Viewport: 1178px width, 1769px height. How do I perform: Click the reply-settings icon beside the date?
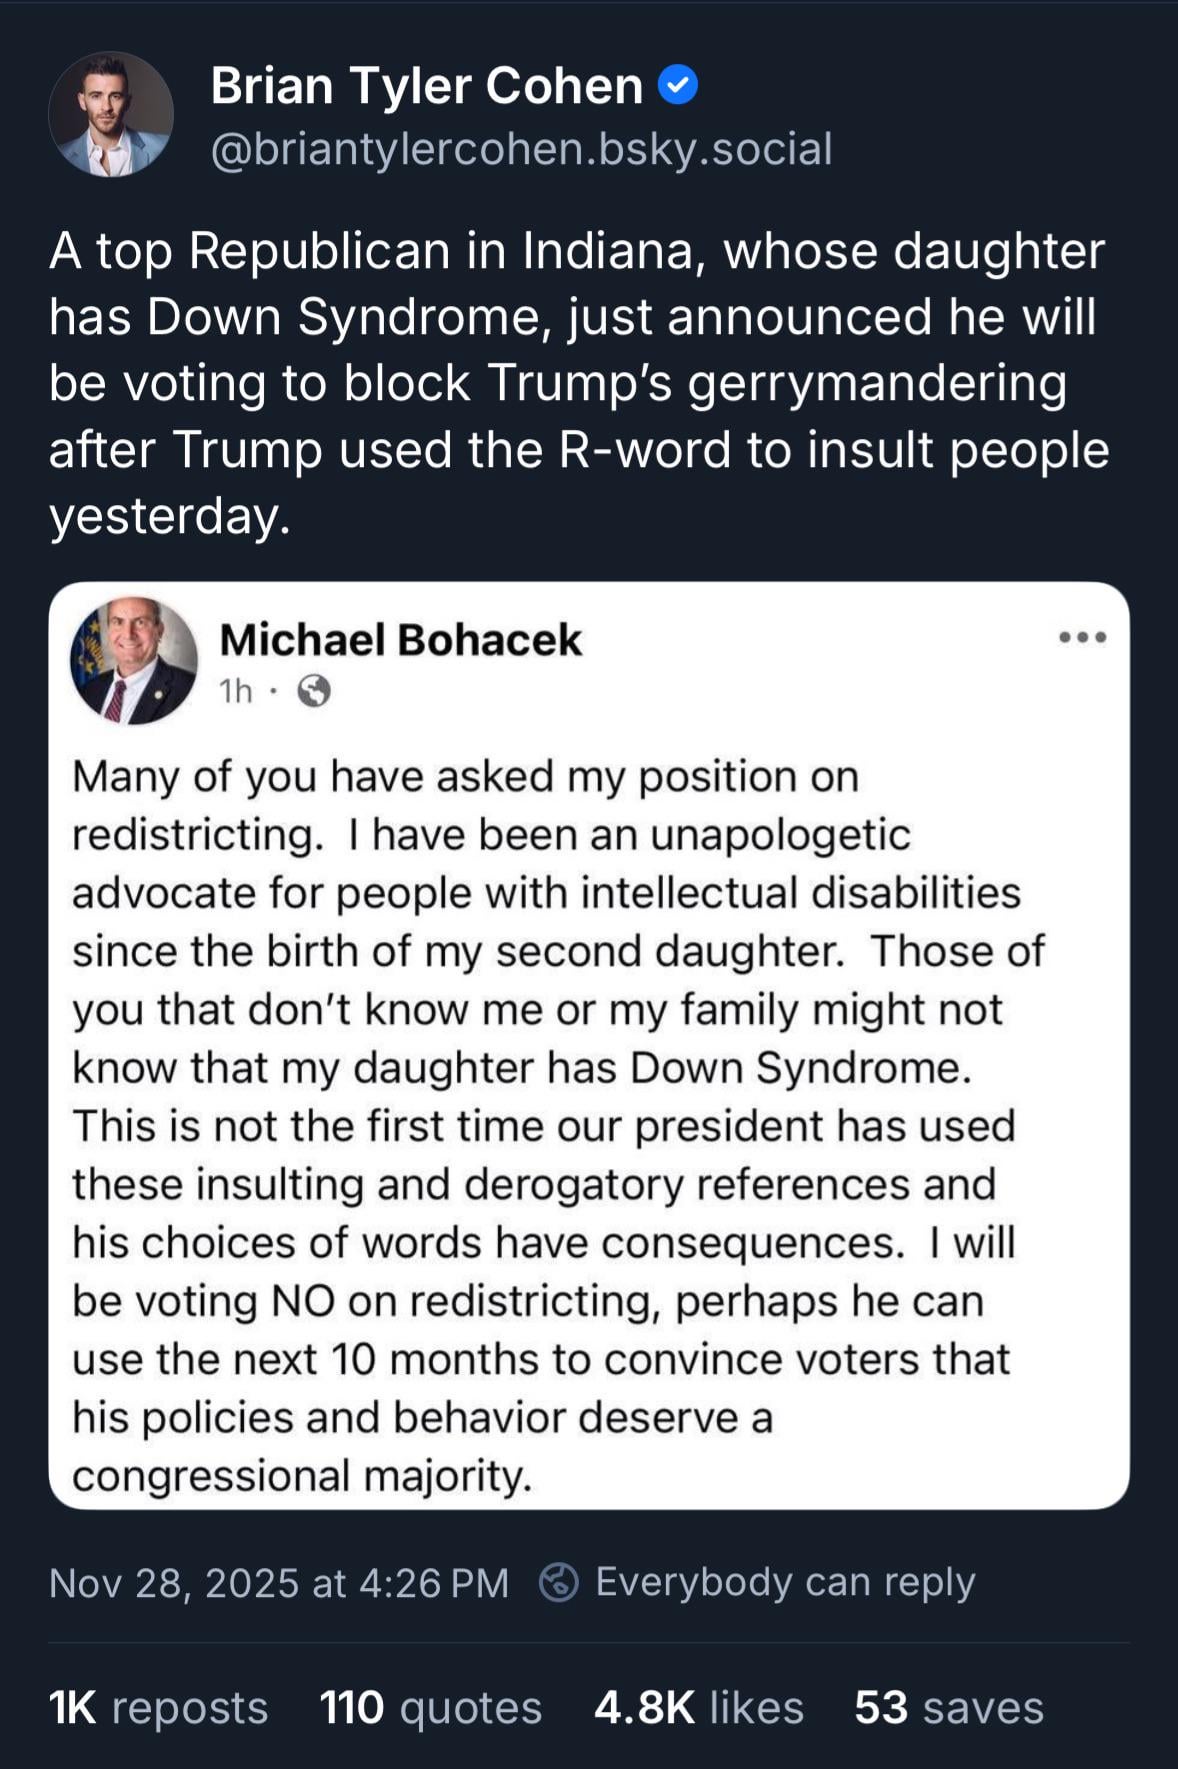coord(558,1582)
